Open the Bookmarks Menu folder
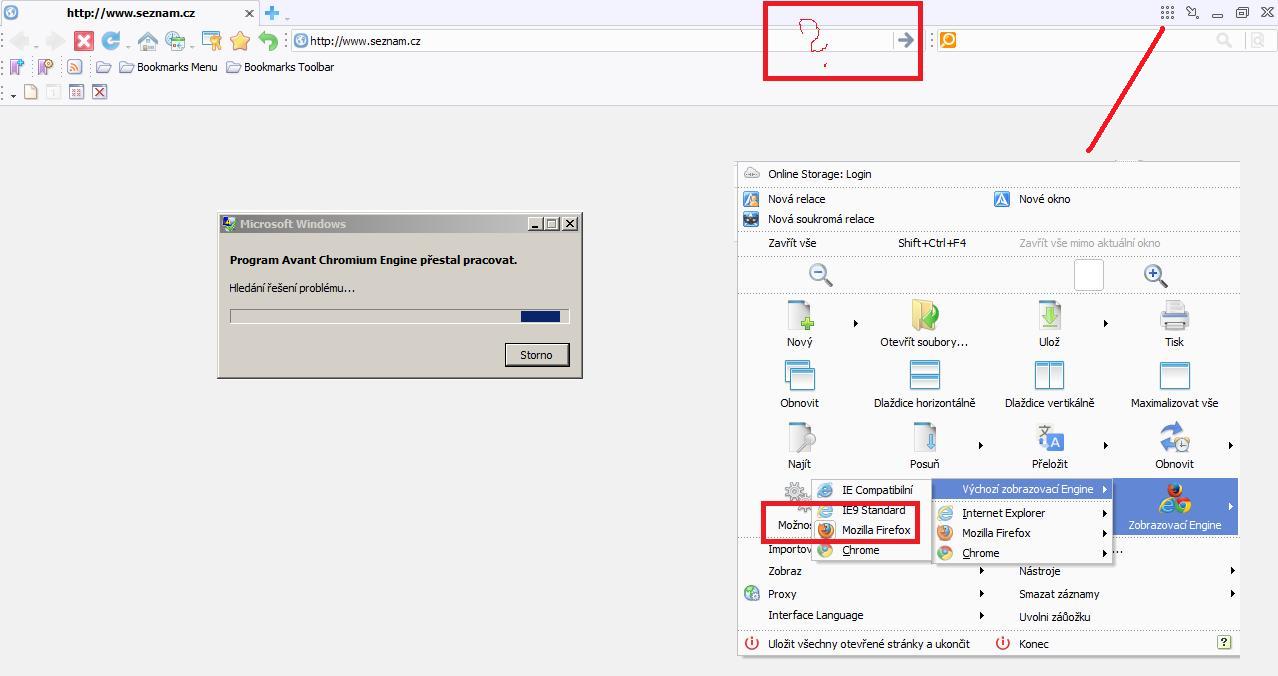 pyautogui.click(x=168, y=67)
